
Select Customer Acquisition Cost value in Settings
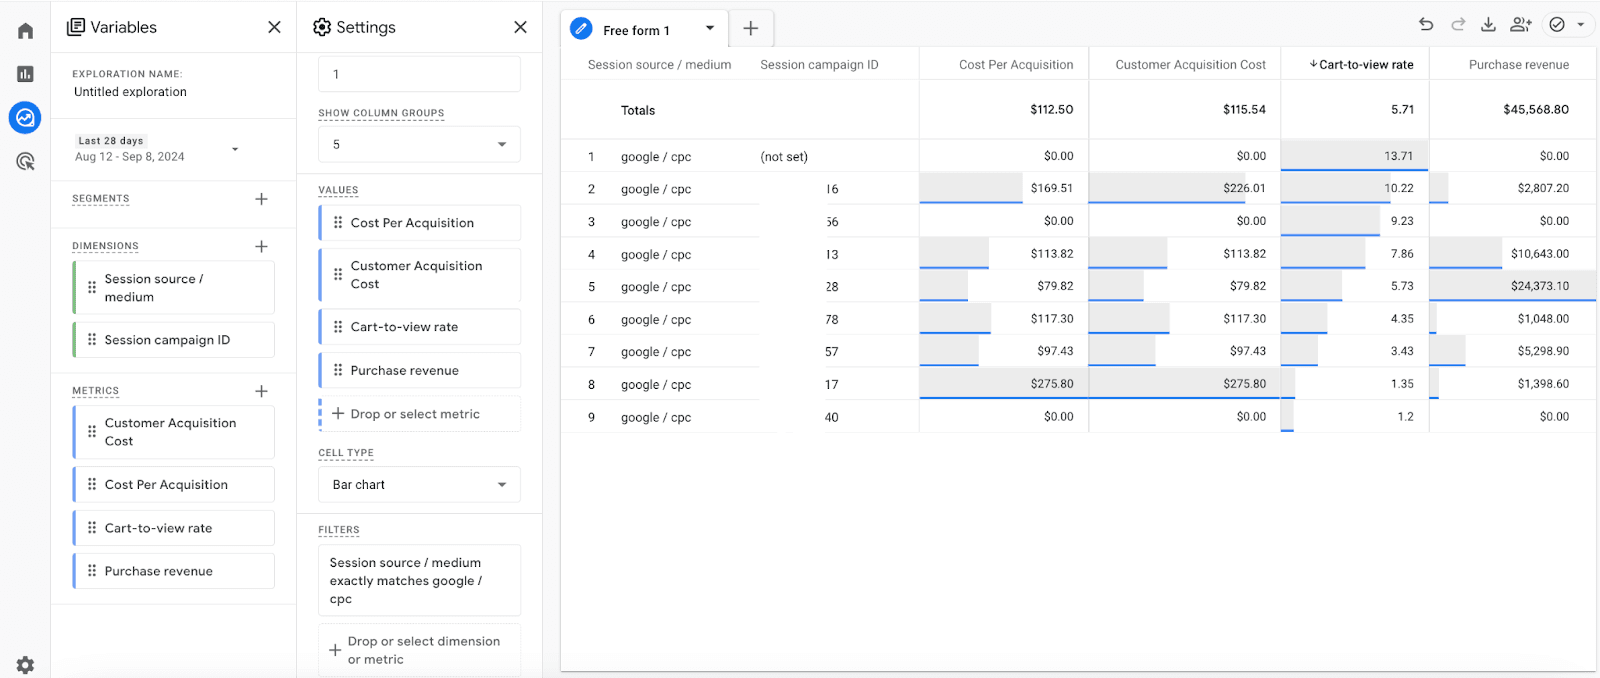point(419,275)
